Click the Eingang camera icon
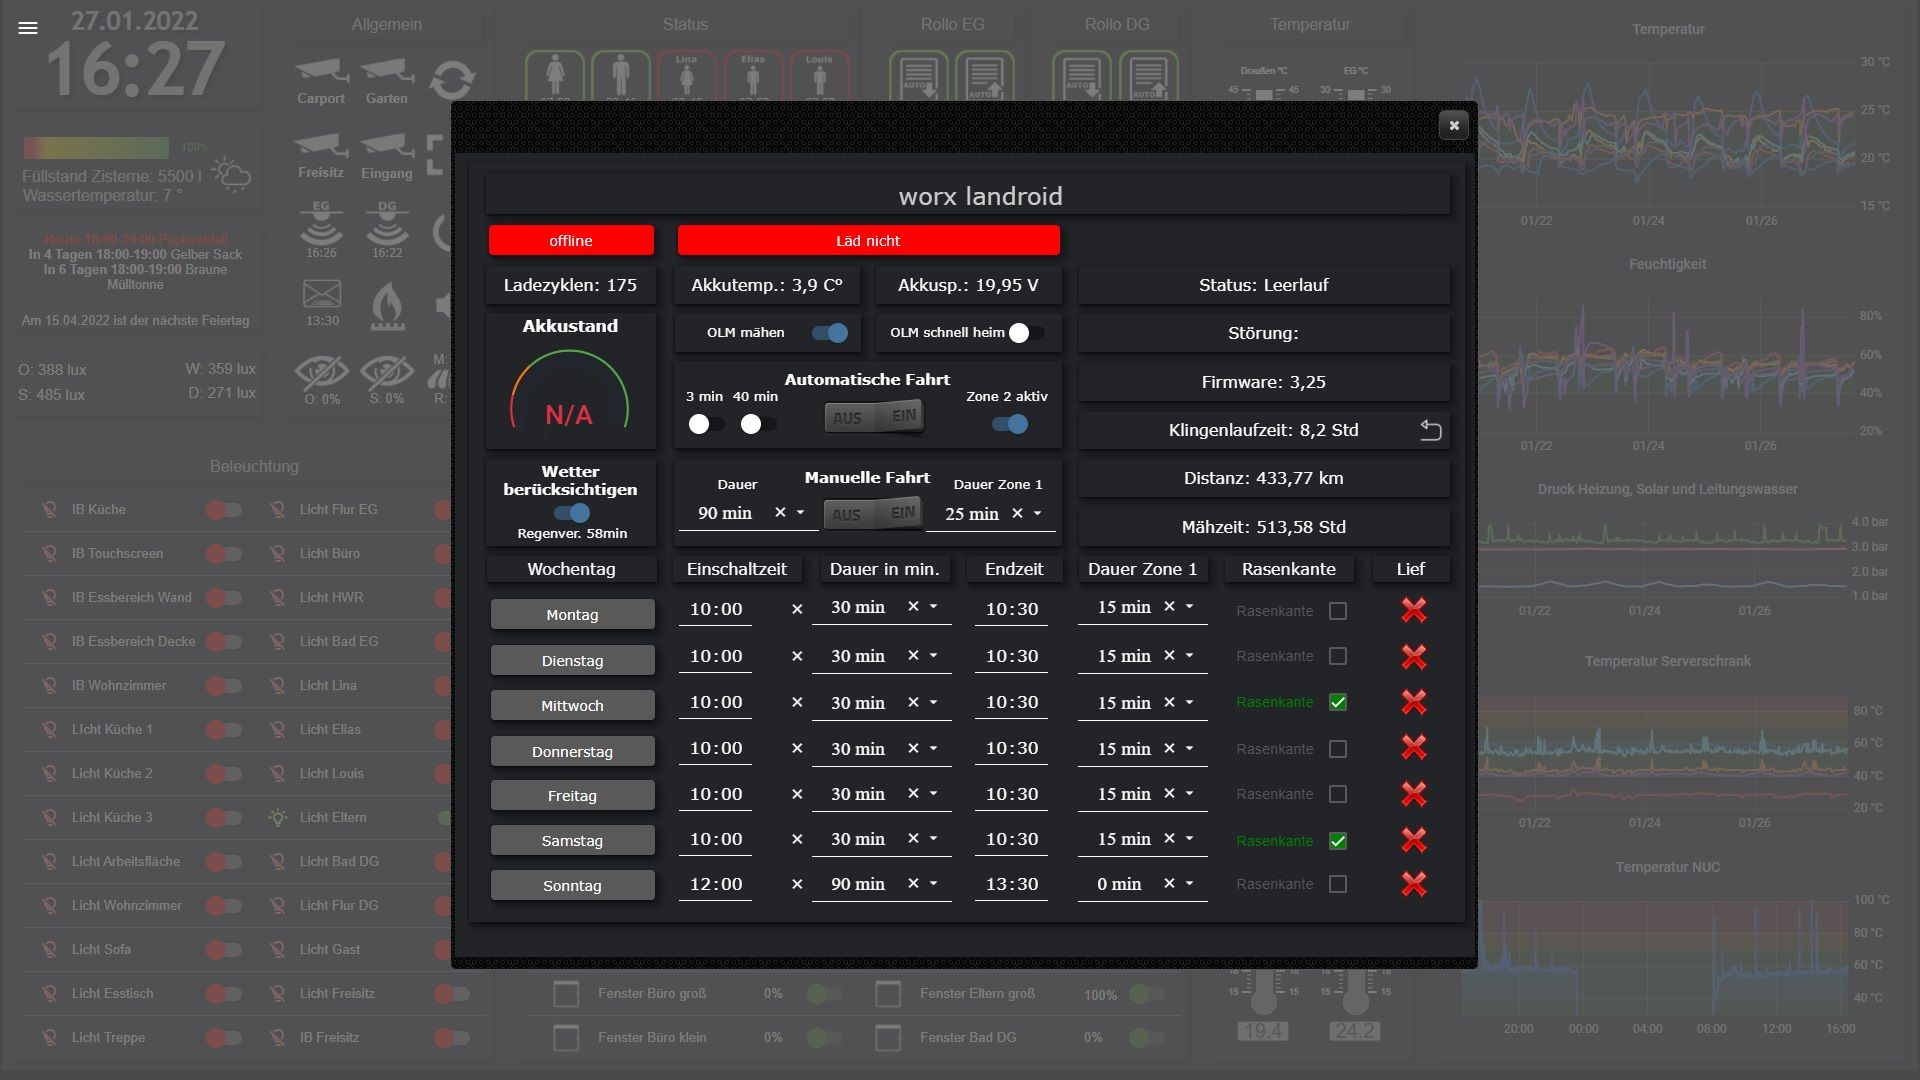1920x1080 pixels. pos(387,146)
